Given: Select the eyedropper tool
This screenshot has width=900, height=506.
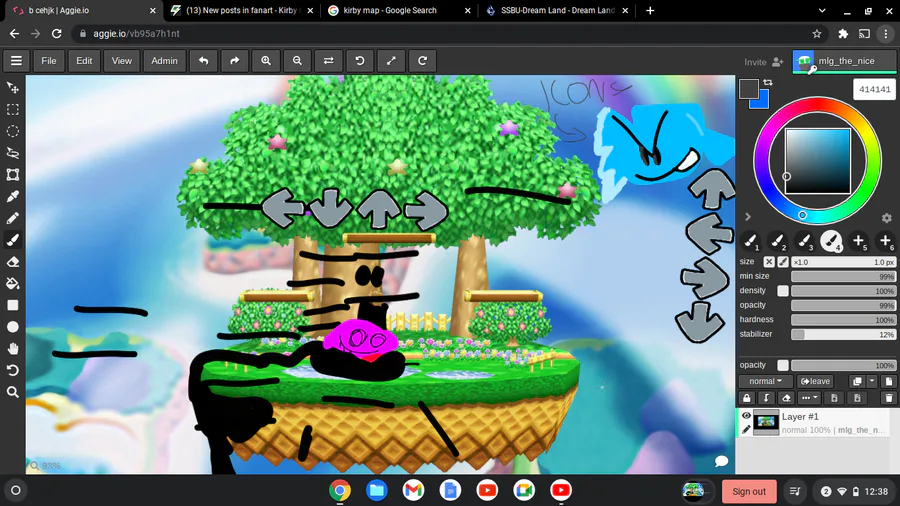Looking at the screenshot, I should 13,196.
